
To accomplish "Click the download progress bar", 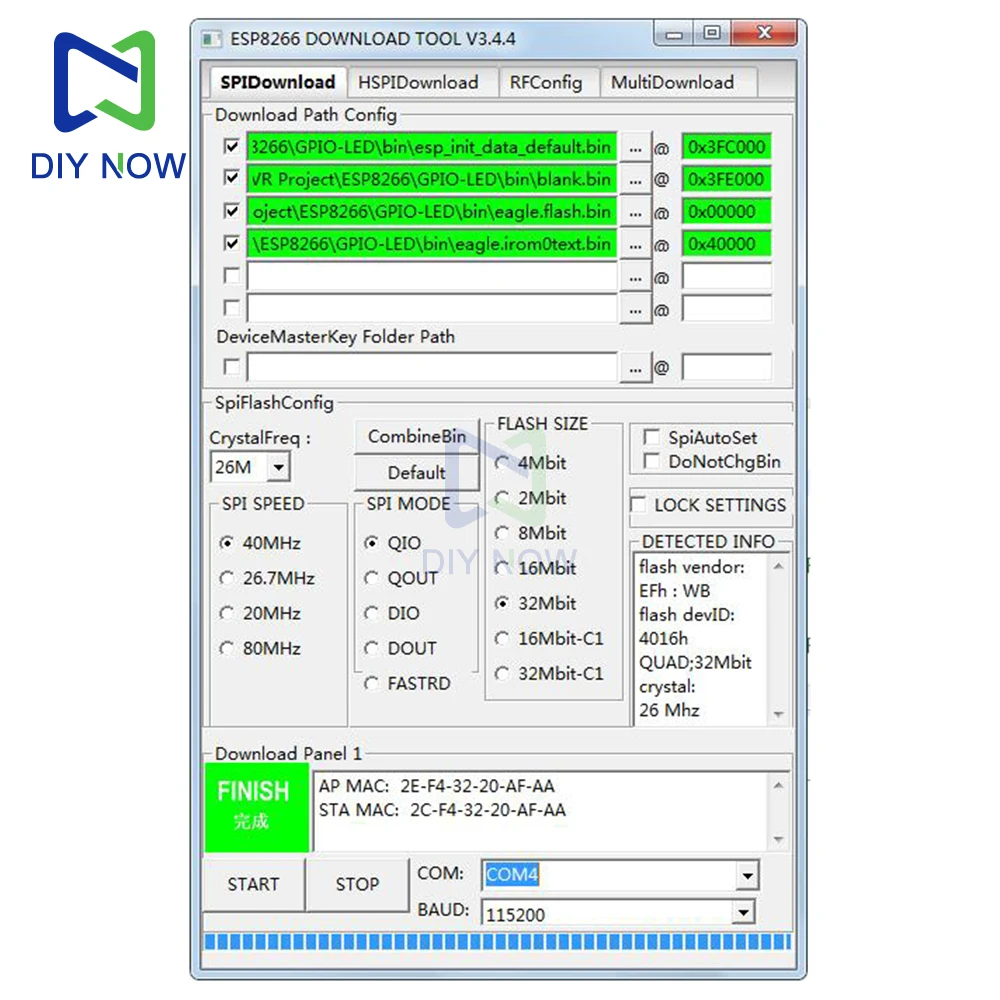I will tap(497, 941).
